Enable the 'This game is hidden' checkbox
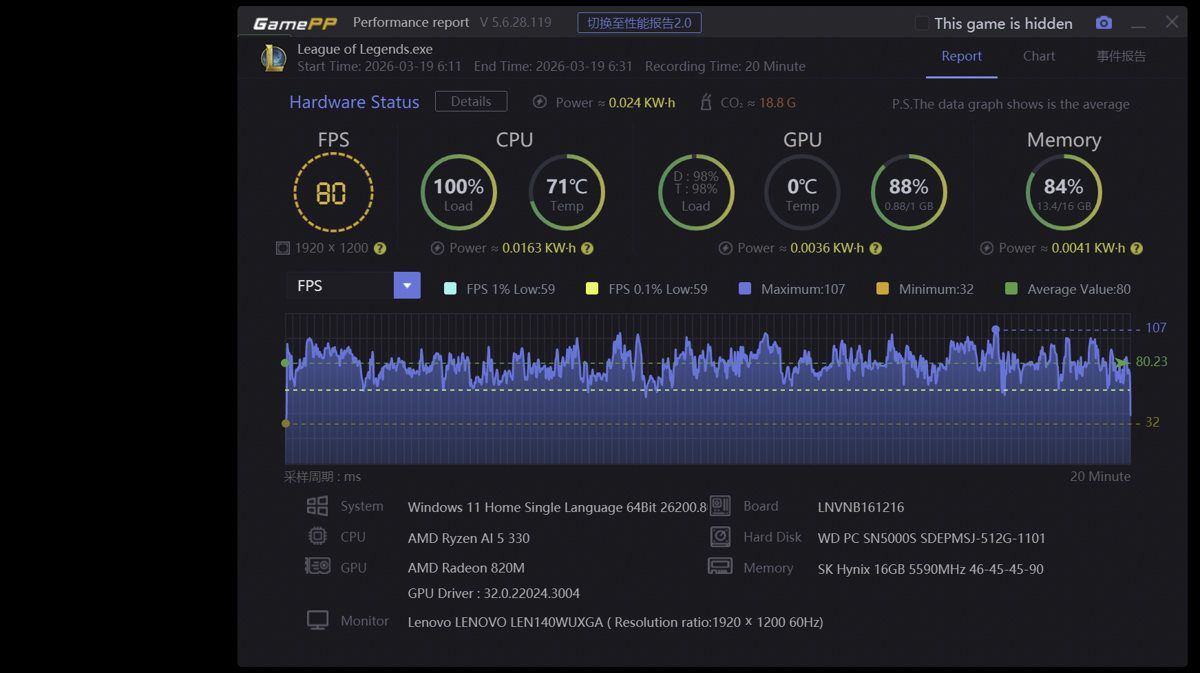1200x673 pixels. 922,23
